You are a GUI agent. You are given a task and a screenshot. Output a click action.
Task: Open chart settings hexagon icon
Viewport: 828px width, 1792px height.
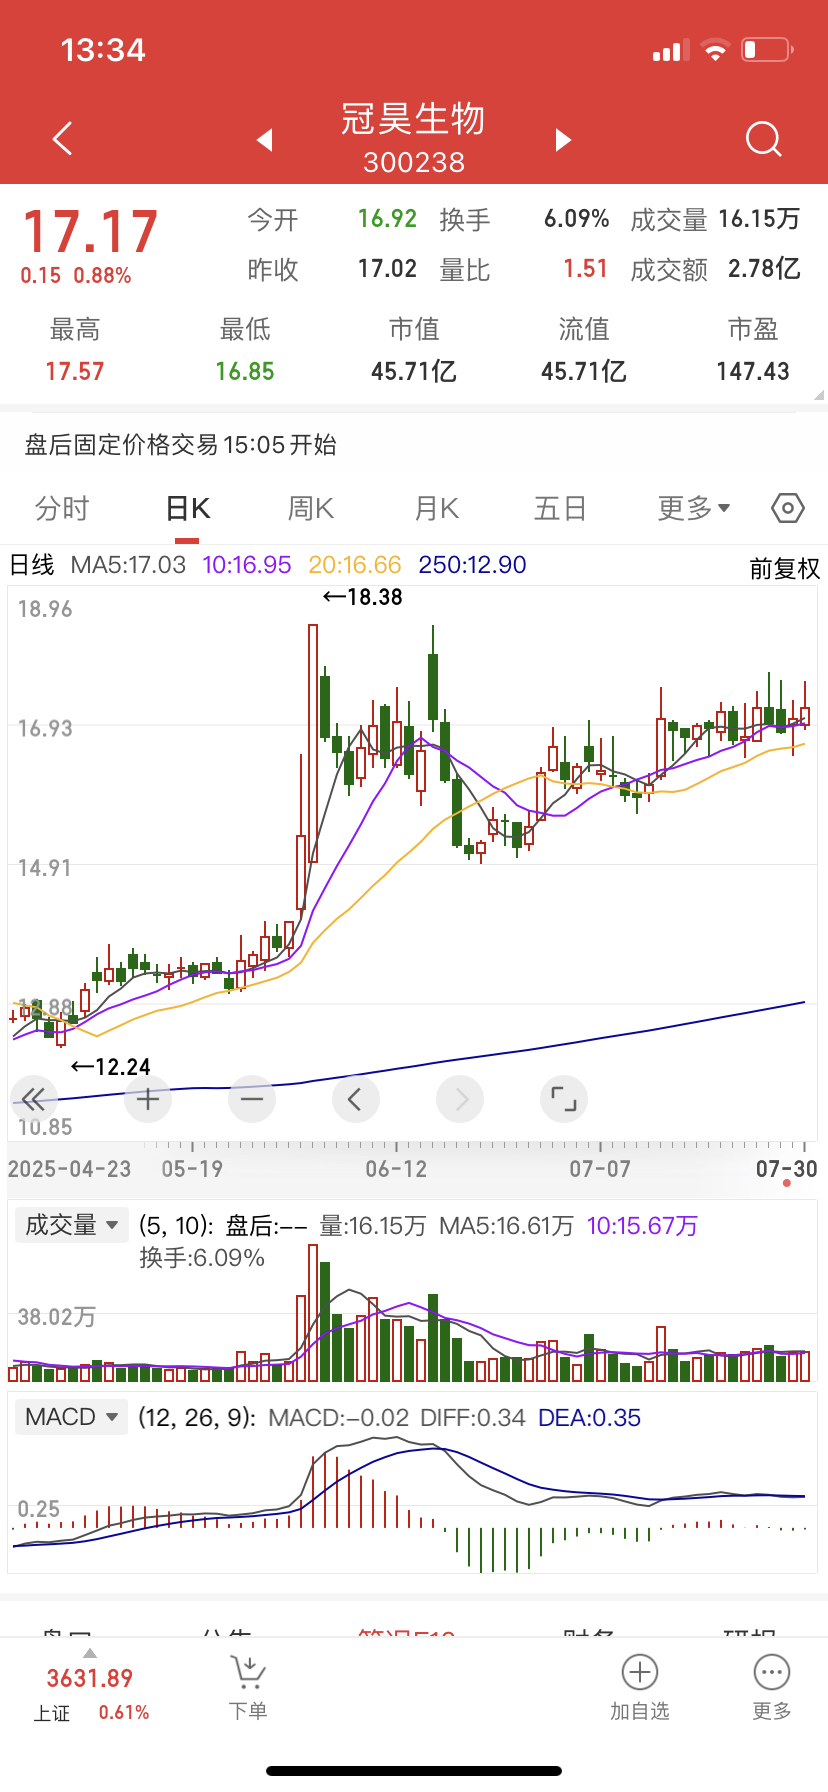788,508
